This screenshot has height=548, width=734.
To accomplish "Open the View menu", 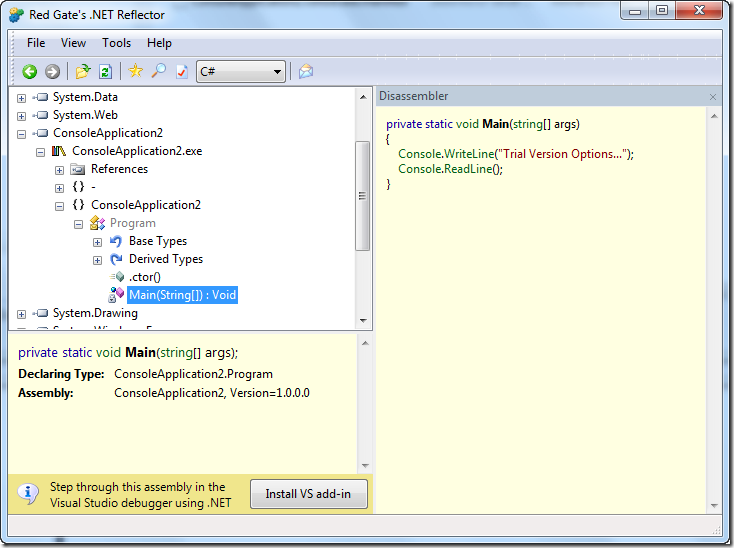I will point(73,43).
